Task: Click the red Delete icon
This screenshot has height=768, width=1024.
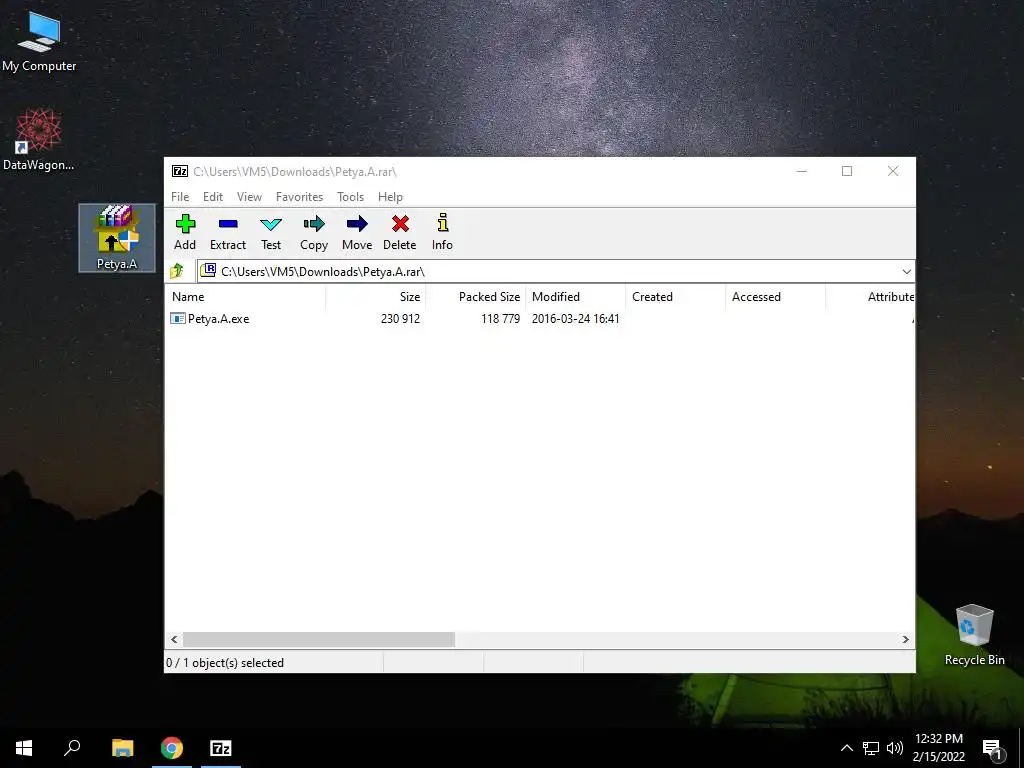Action: click(x=400, y=224)
